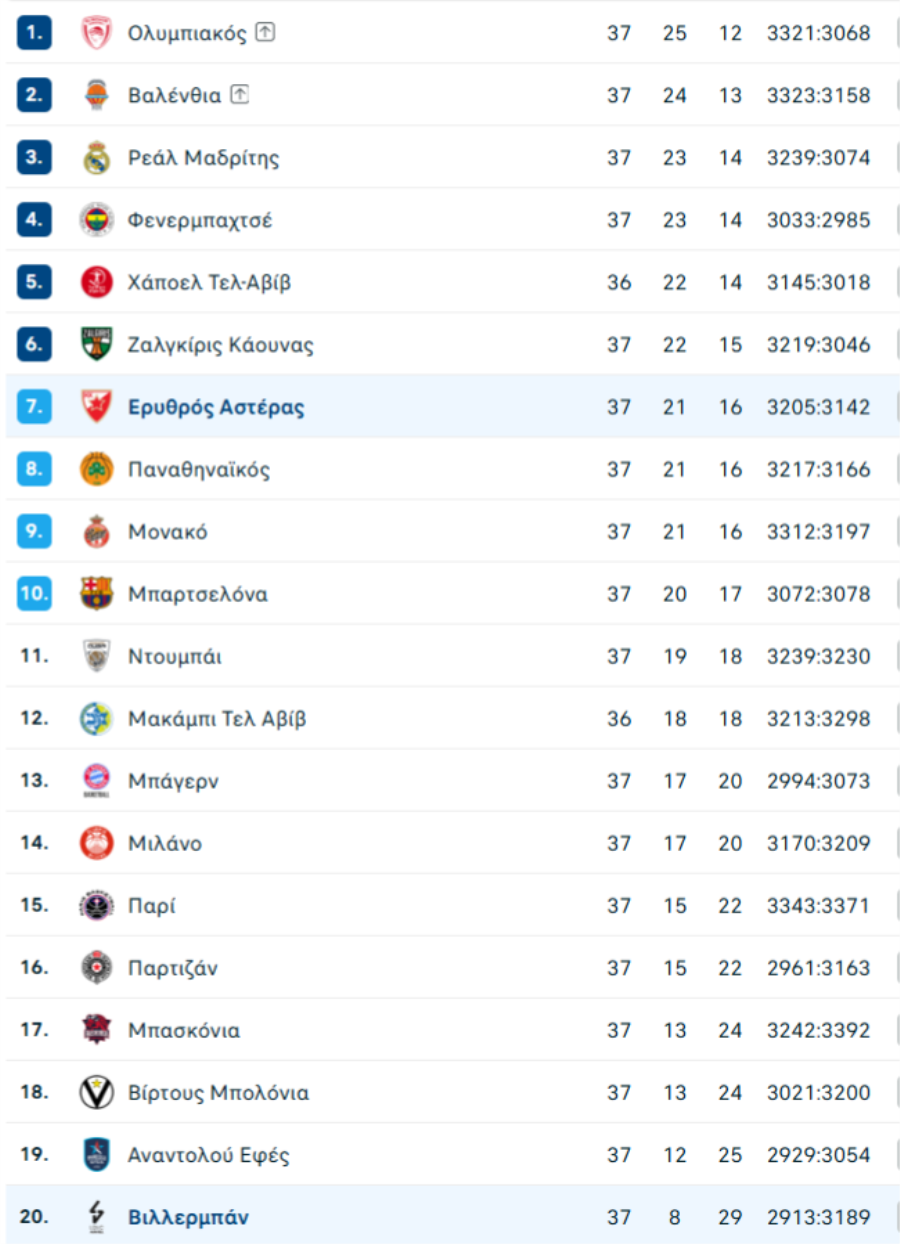Click the rank 1 position badge

click(x=34, y=33)
